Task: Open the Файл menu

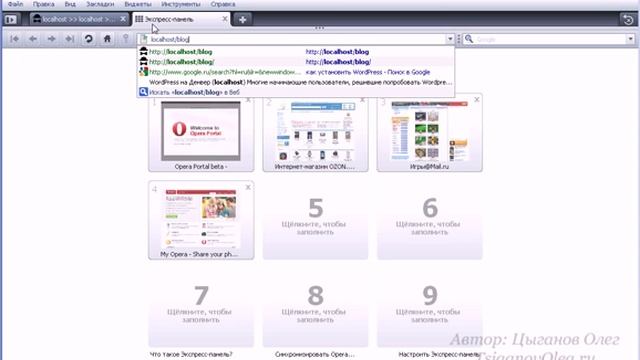Action: click(15, 4)
